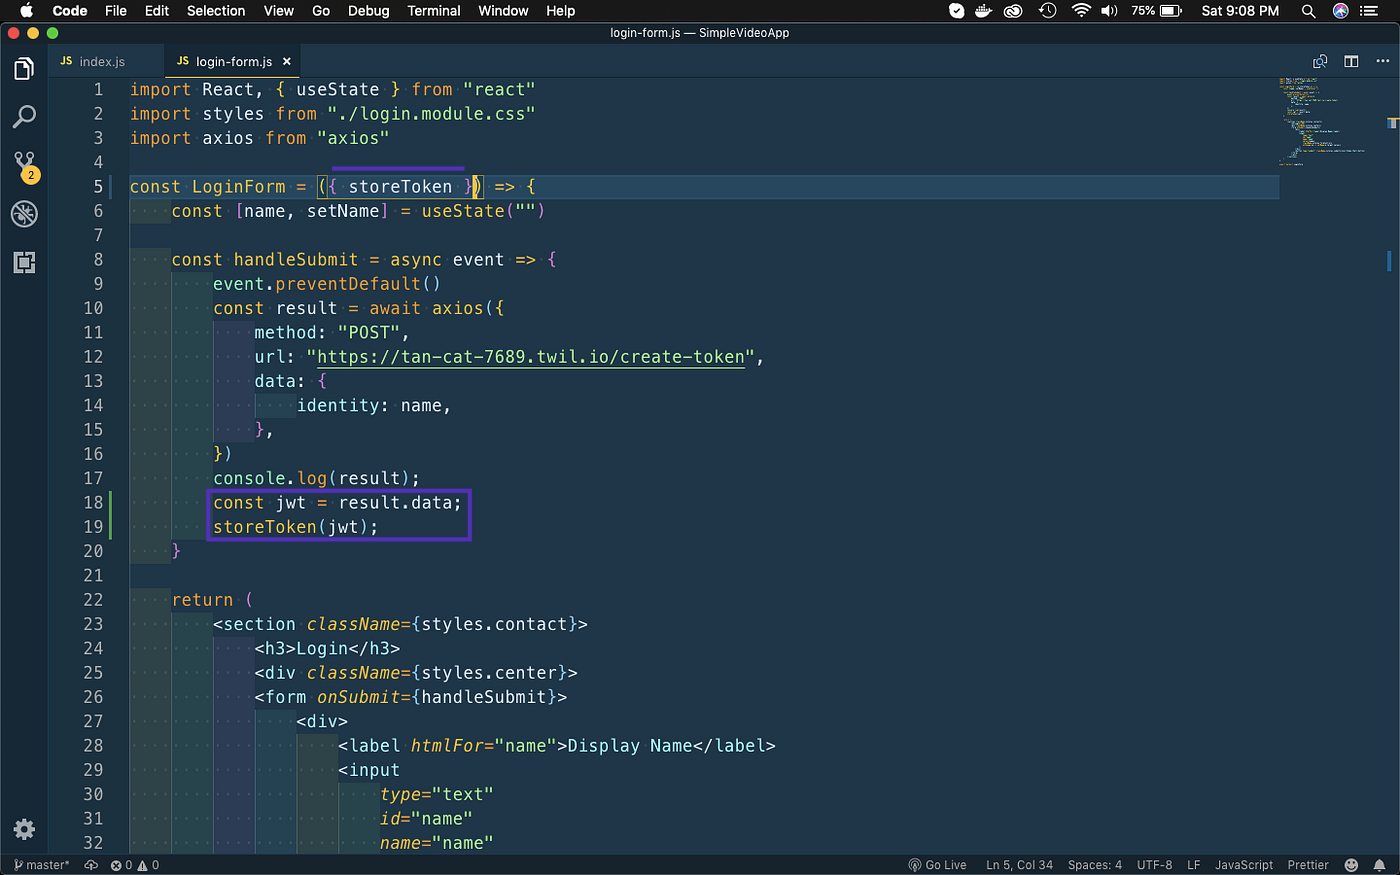Viewport: 1400px width, 875px height.
Task: Change file encoding via UTF-8
Action: [x=1154, y=865]
